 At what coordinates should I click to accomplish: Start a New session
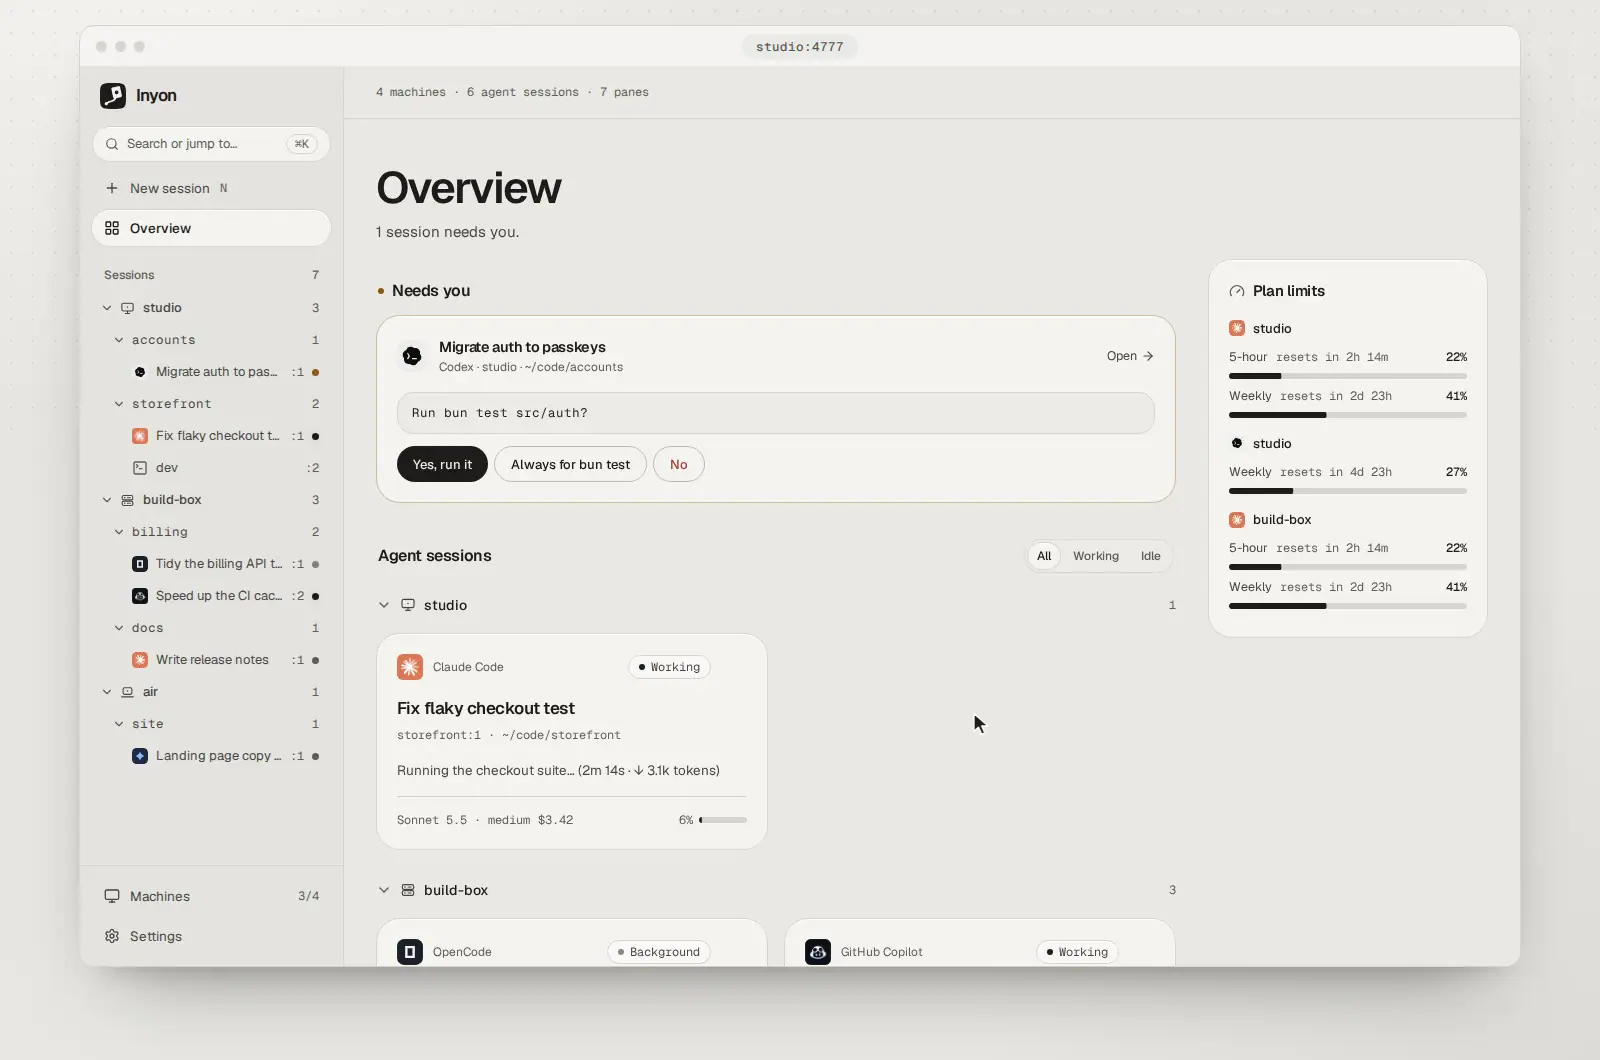(211, 188)
